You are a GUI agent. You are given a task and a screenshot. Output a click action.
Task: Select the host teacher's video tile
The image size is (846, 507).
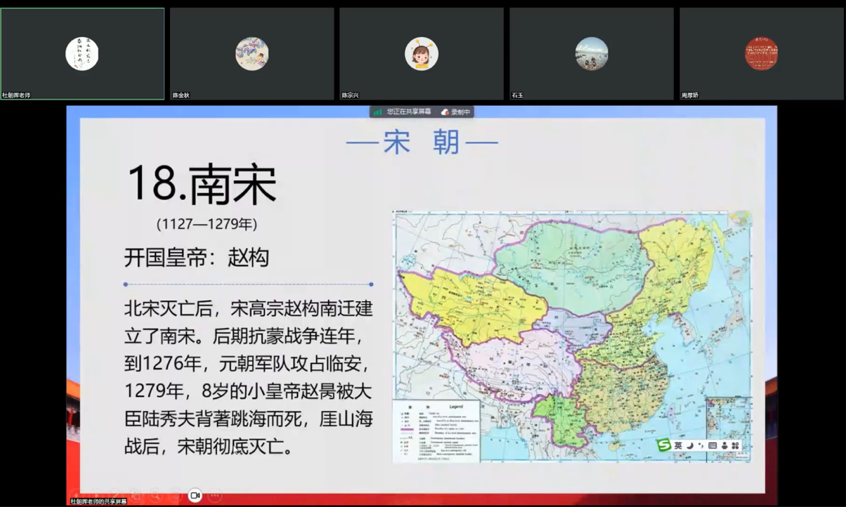(x=82, y=54)
